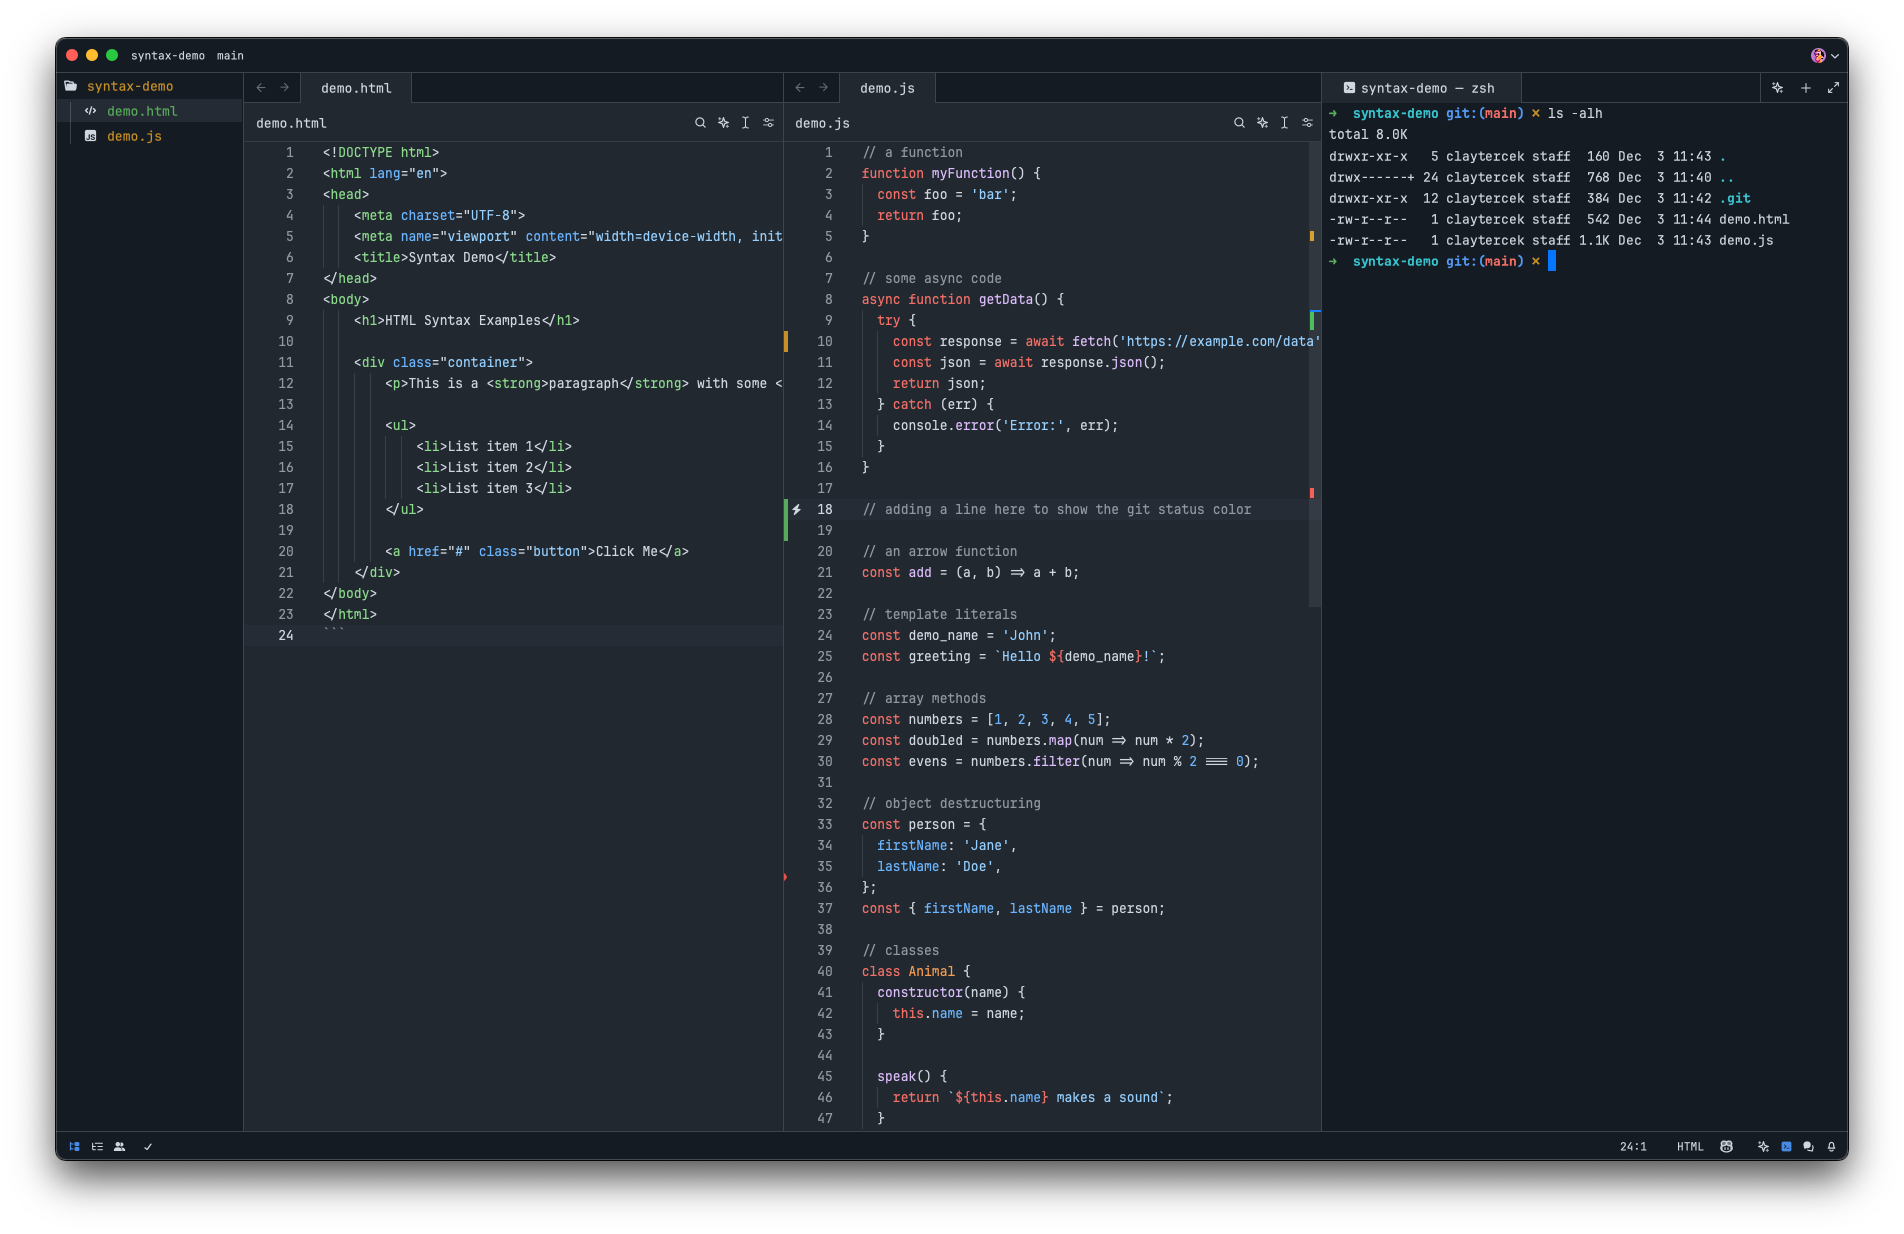The height and width of the screenshot is (1234, 1904).
Task: Go forward in demo.js pane
Action: click(x=824, y=88)
